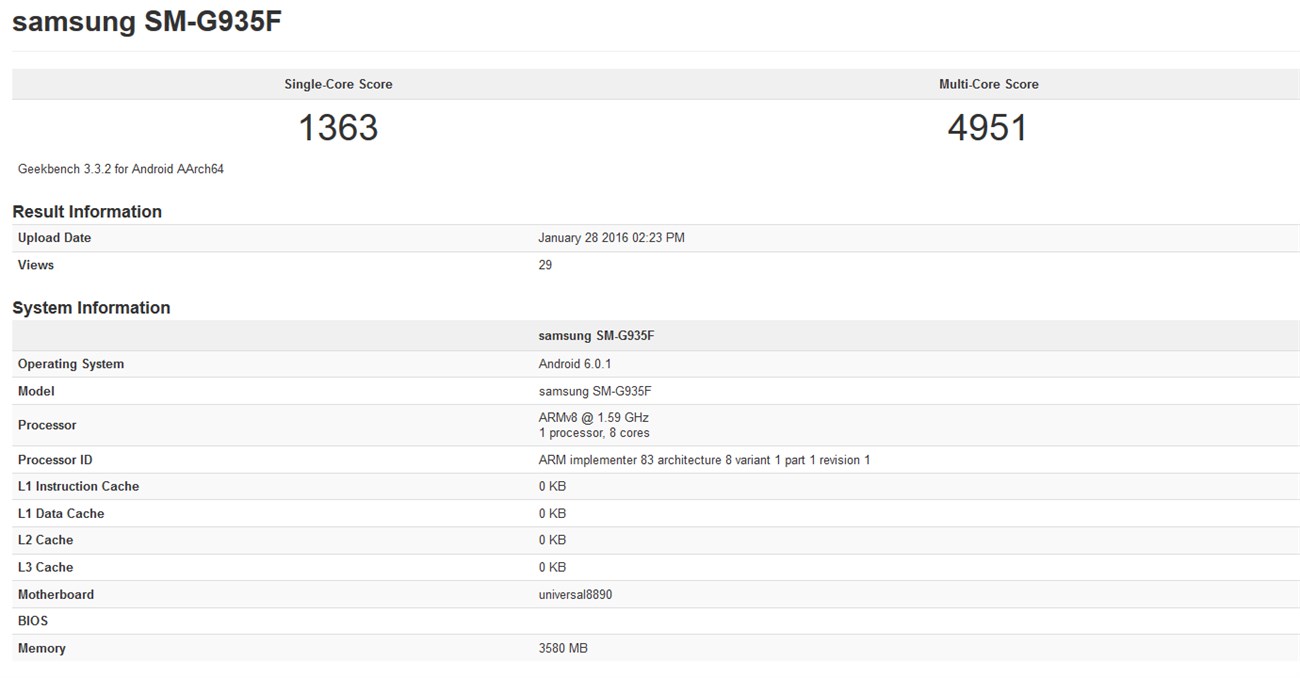
Task: Click the L1 Instruction Cache label
Action: coord(78,486)
